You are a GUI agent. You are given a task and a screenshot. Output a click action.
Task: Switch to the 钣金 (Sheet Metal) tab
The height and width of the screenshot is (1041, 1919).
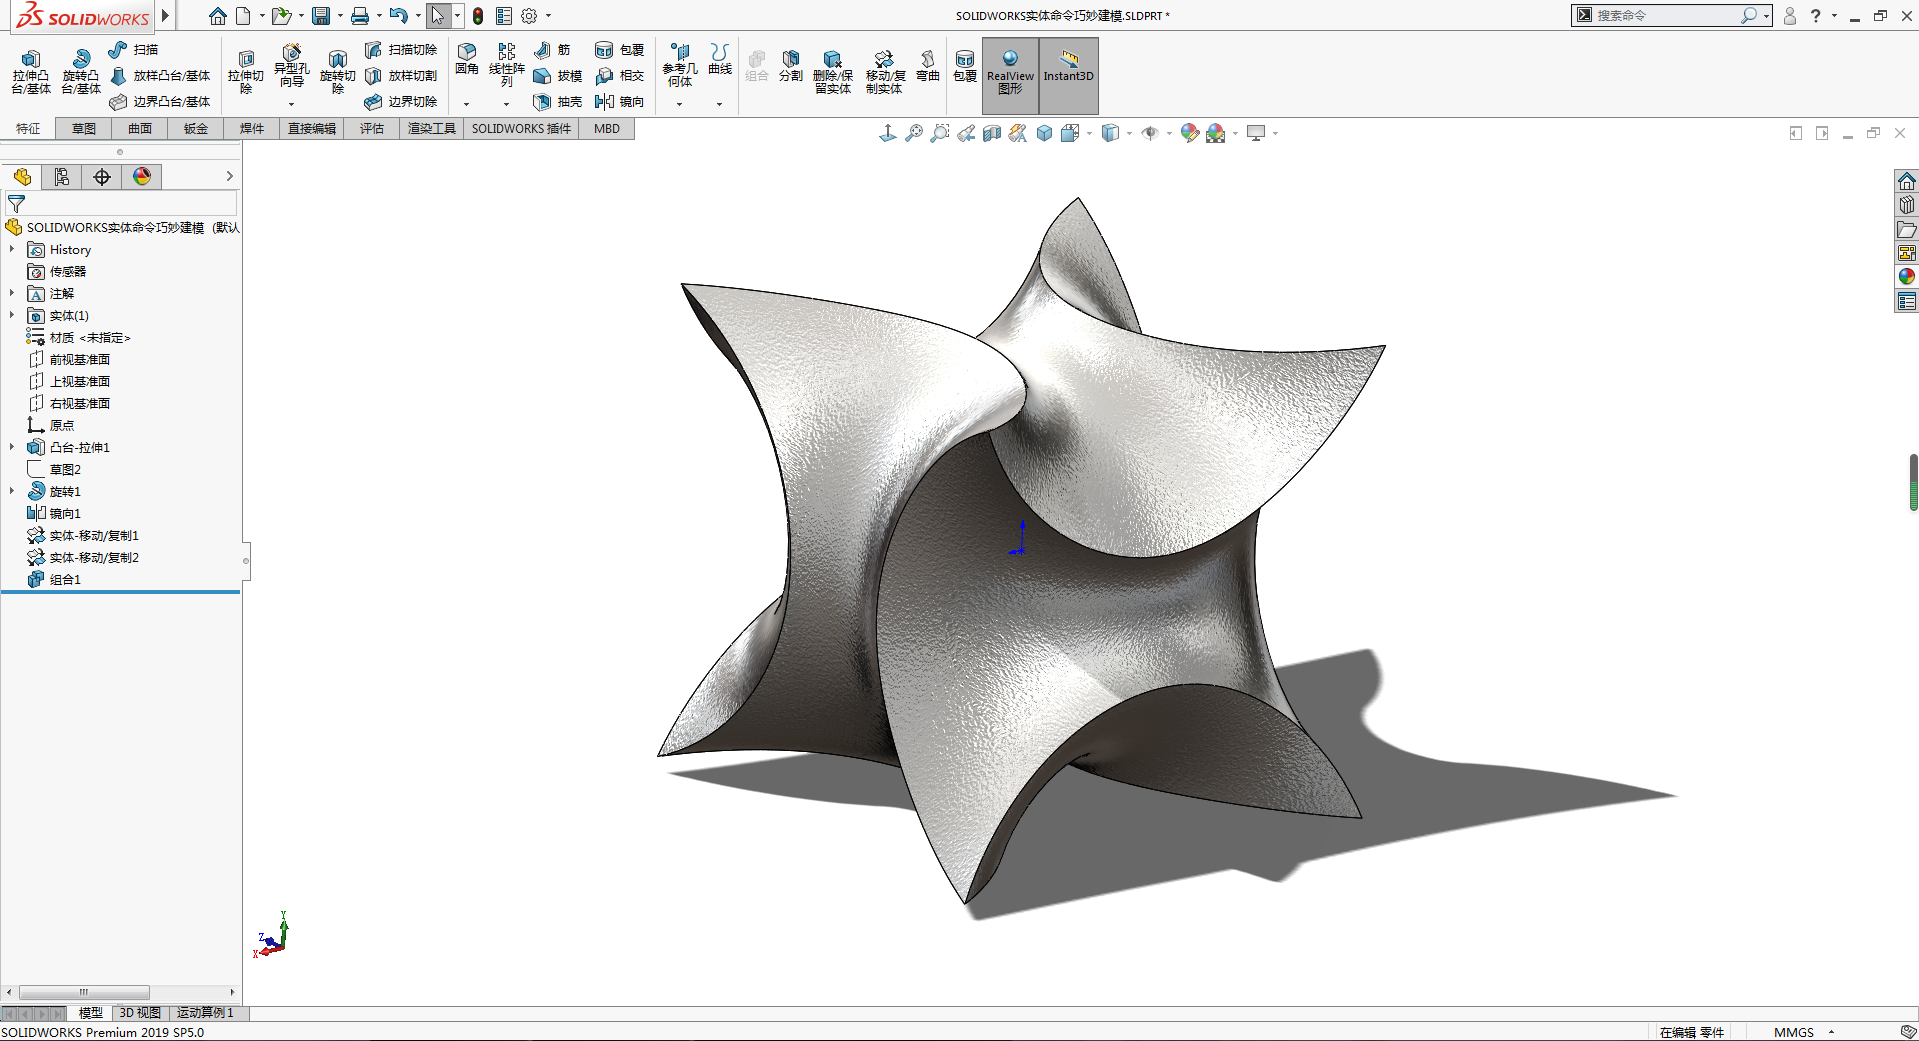tap(196, 129)
